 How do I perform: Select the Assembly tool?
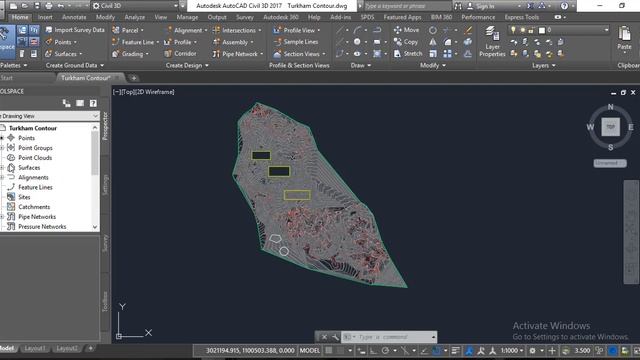tap(233, 42)
